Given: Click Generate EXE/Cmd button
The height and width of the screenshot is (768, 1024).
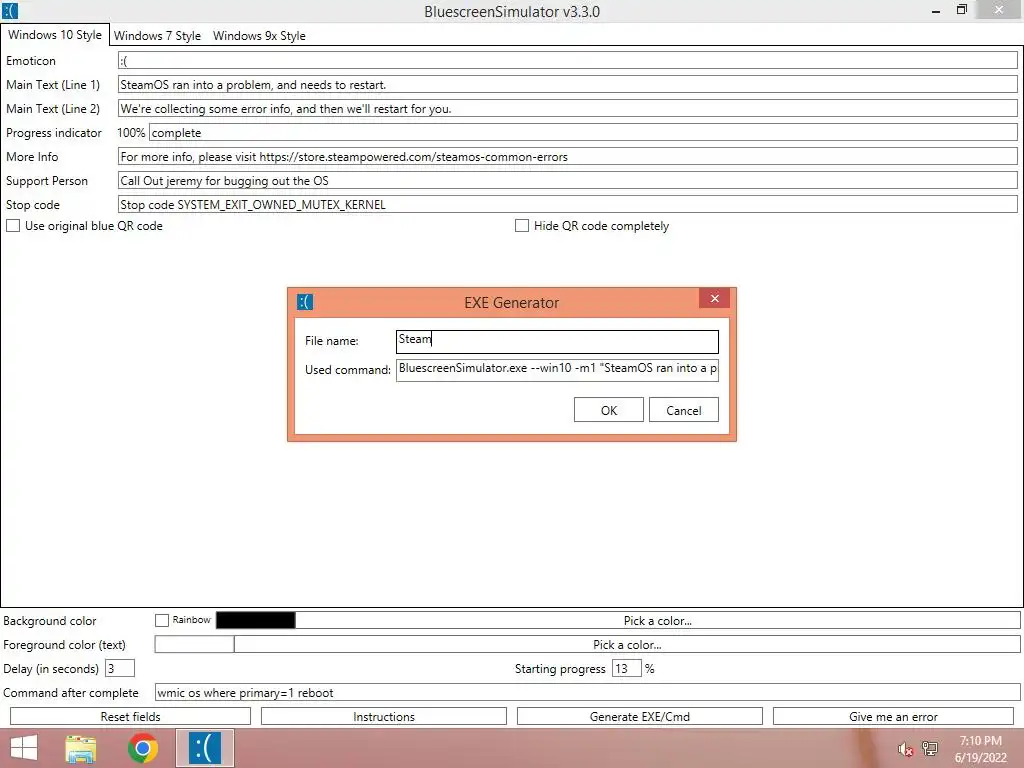Looking at the screenshot, I should click(639, 716).
